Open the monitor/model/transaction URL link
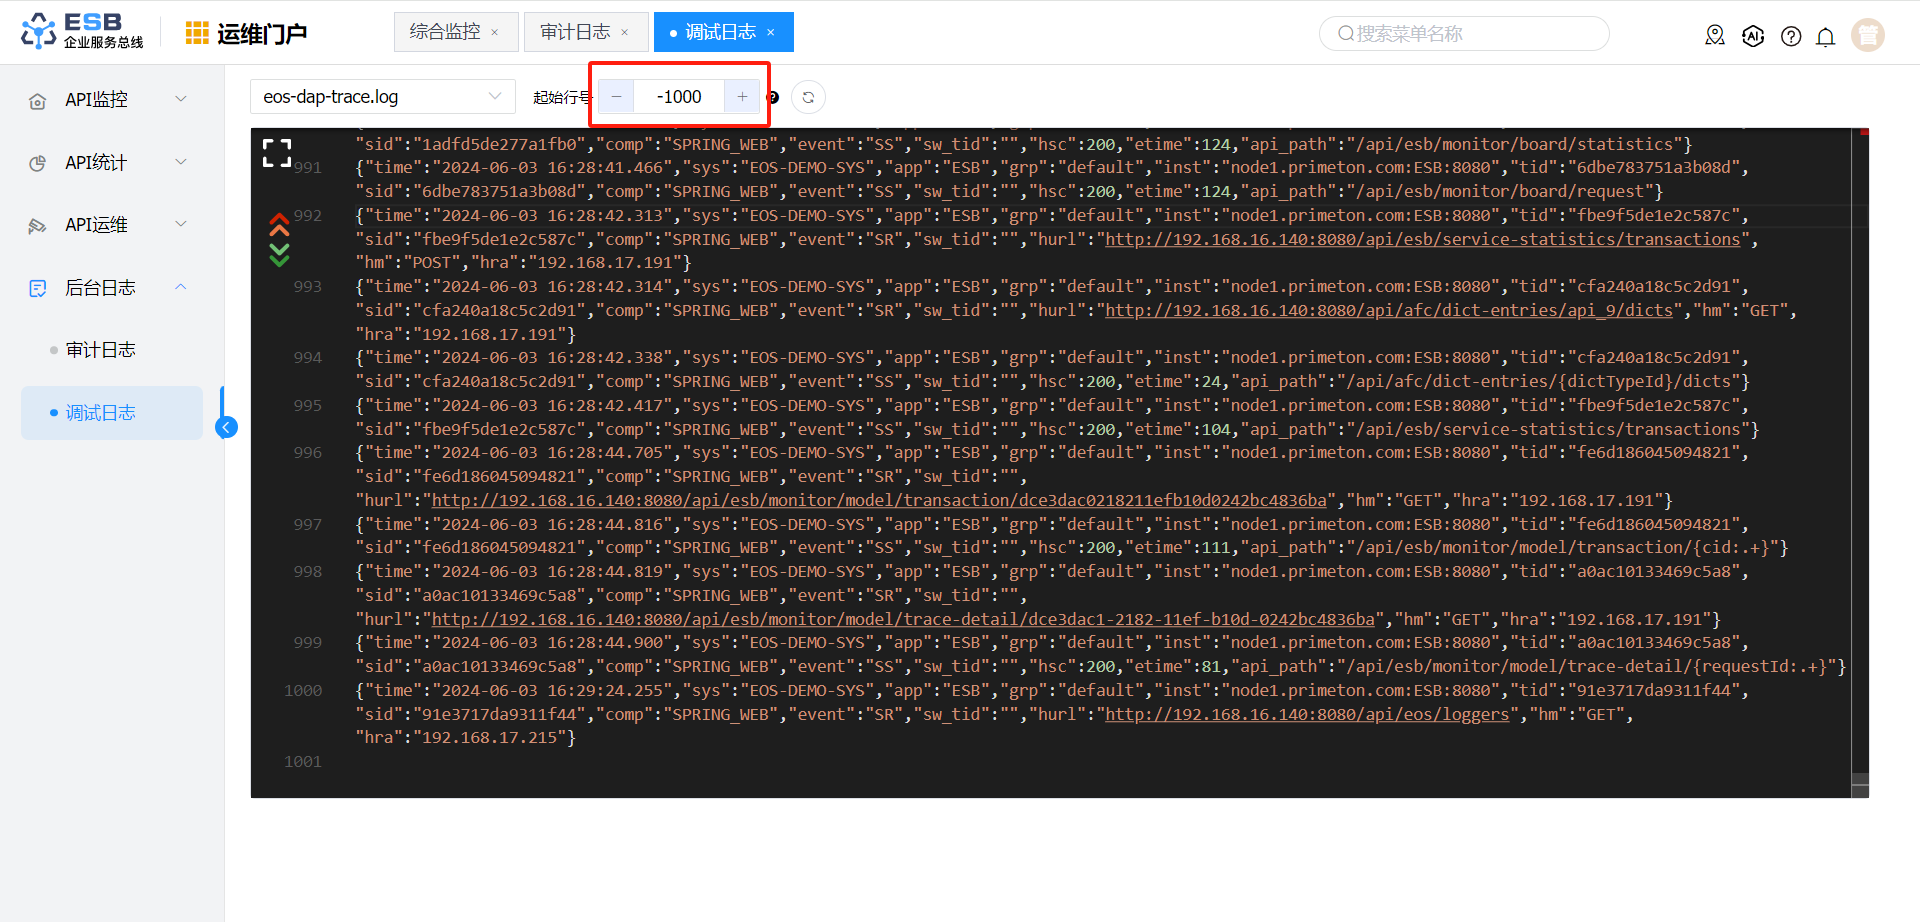This screenshot has width=1920, height=922. coord(879,500)
